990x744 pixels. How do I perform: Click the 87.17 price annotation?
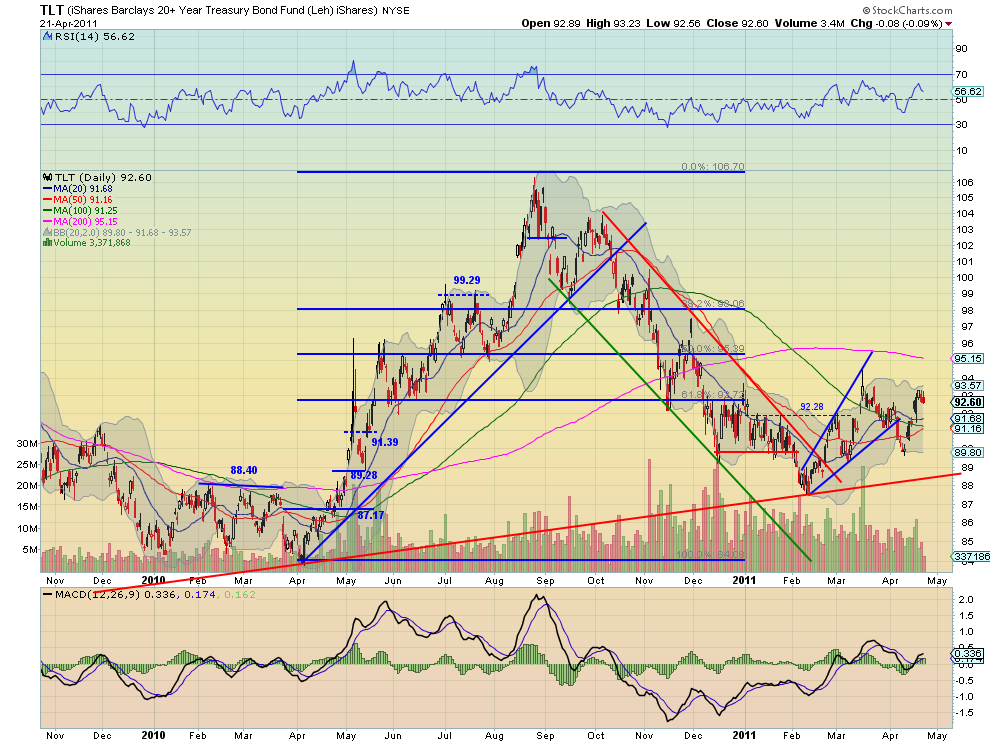point(371,515)
